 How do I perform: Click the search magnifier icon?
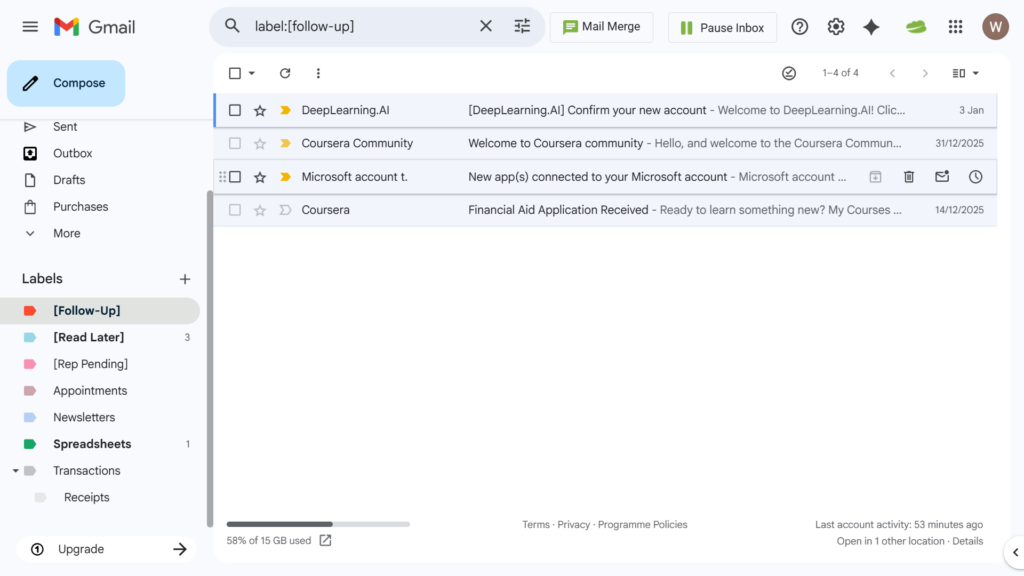coord(232,26)
